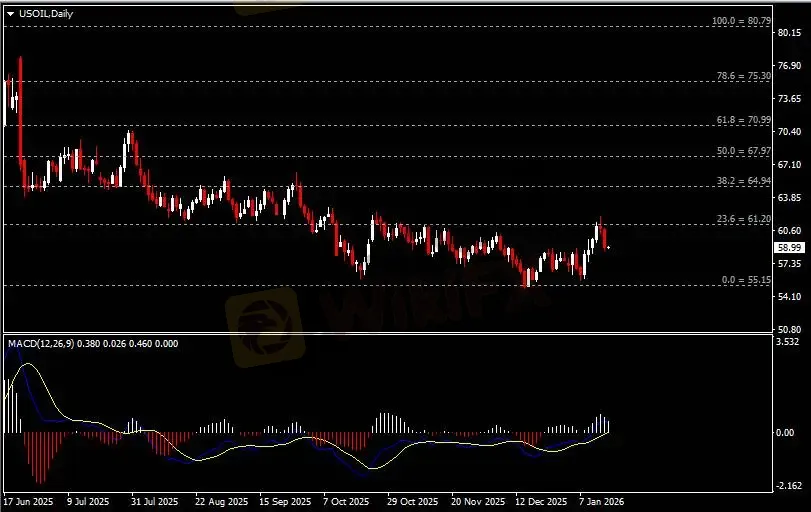811x512 pixels.
Task: Select the USOIL,Daily chart title
Action: 46,14
